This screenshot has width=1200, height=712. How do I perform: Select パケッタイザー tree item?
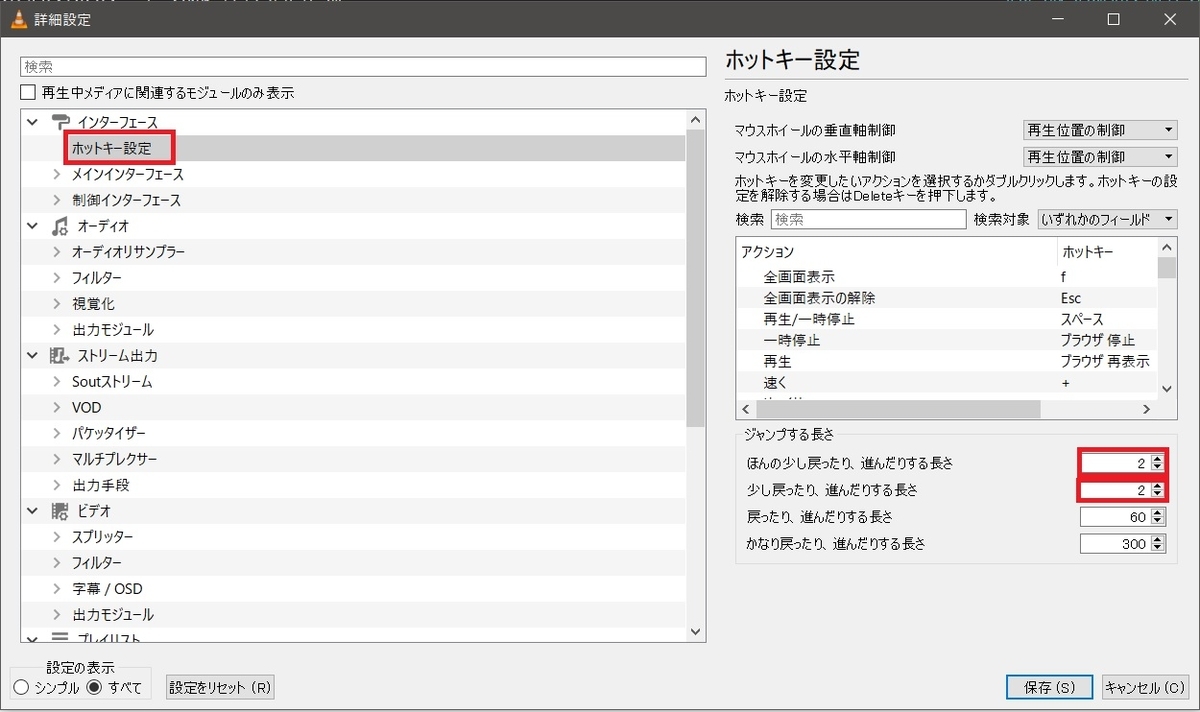[x=109, y=434]
